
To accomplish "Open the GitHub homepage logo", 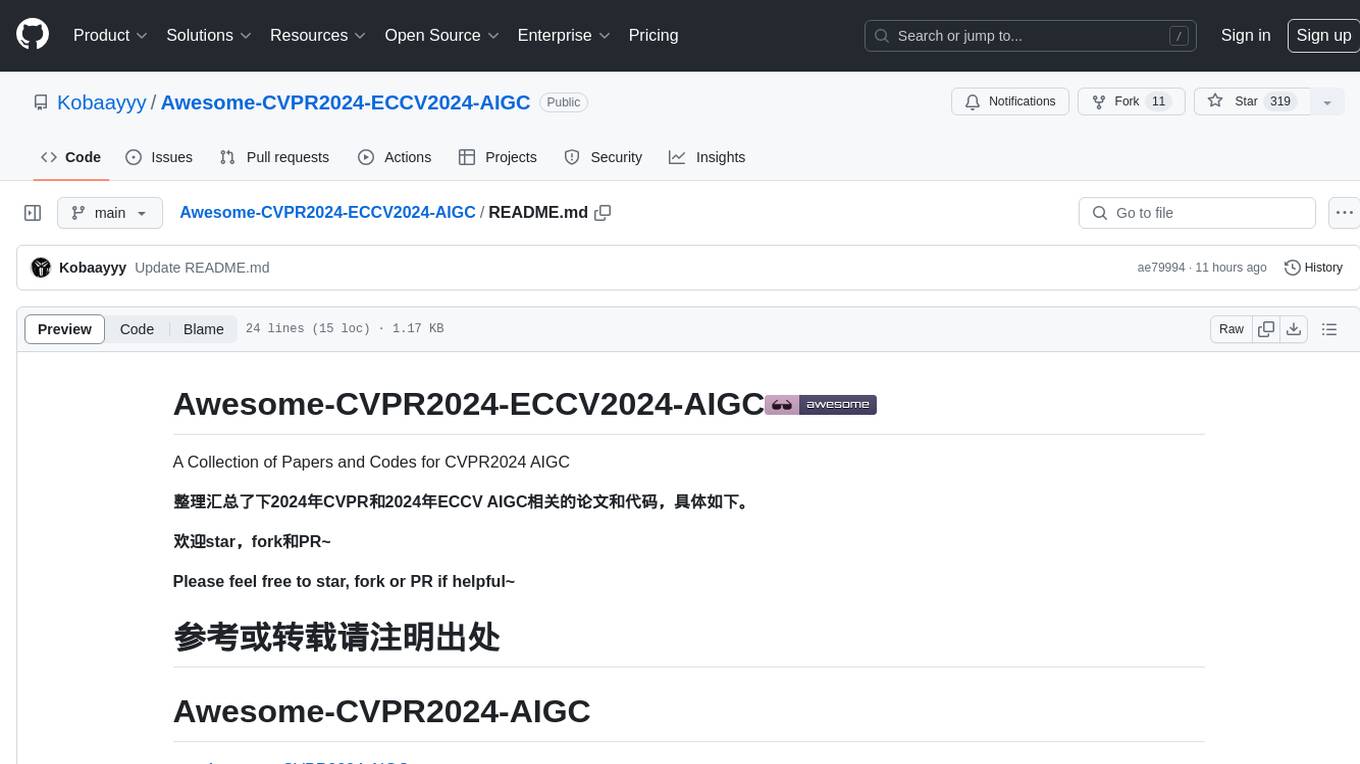I will [x=32, y=35].
